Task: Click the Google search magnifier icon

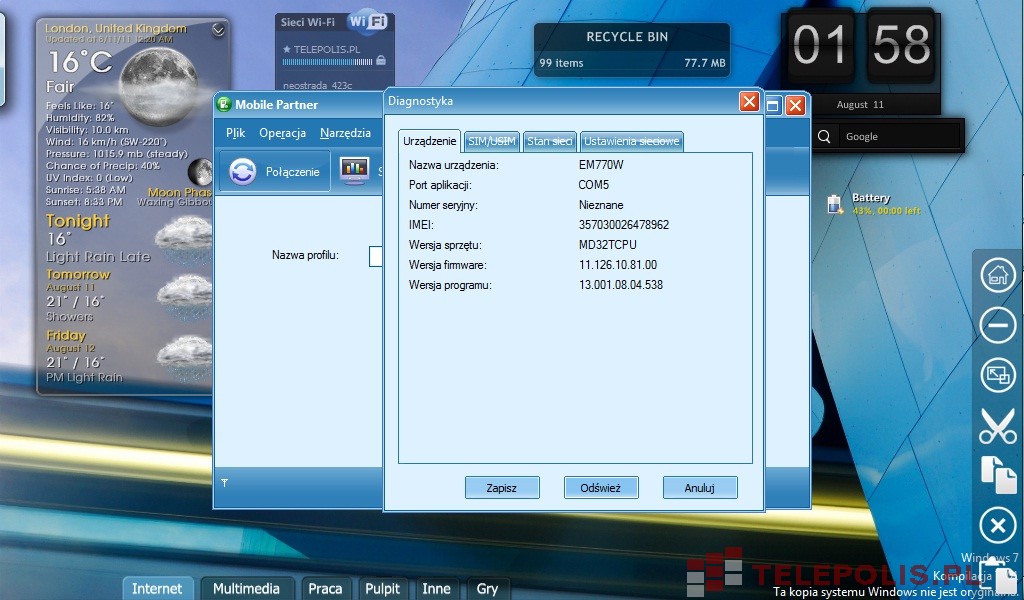Action: pos(824,136)
